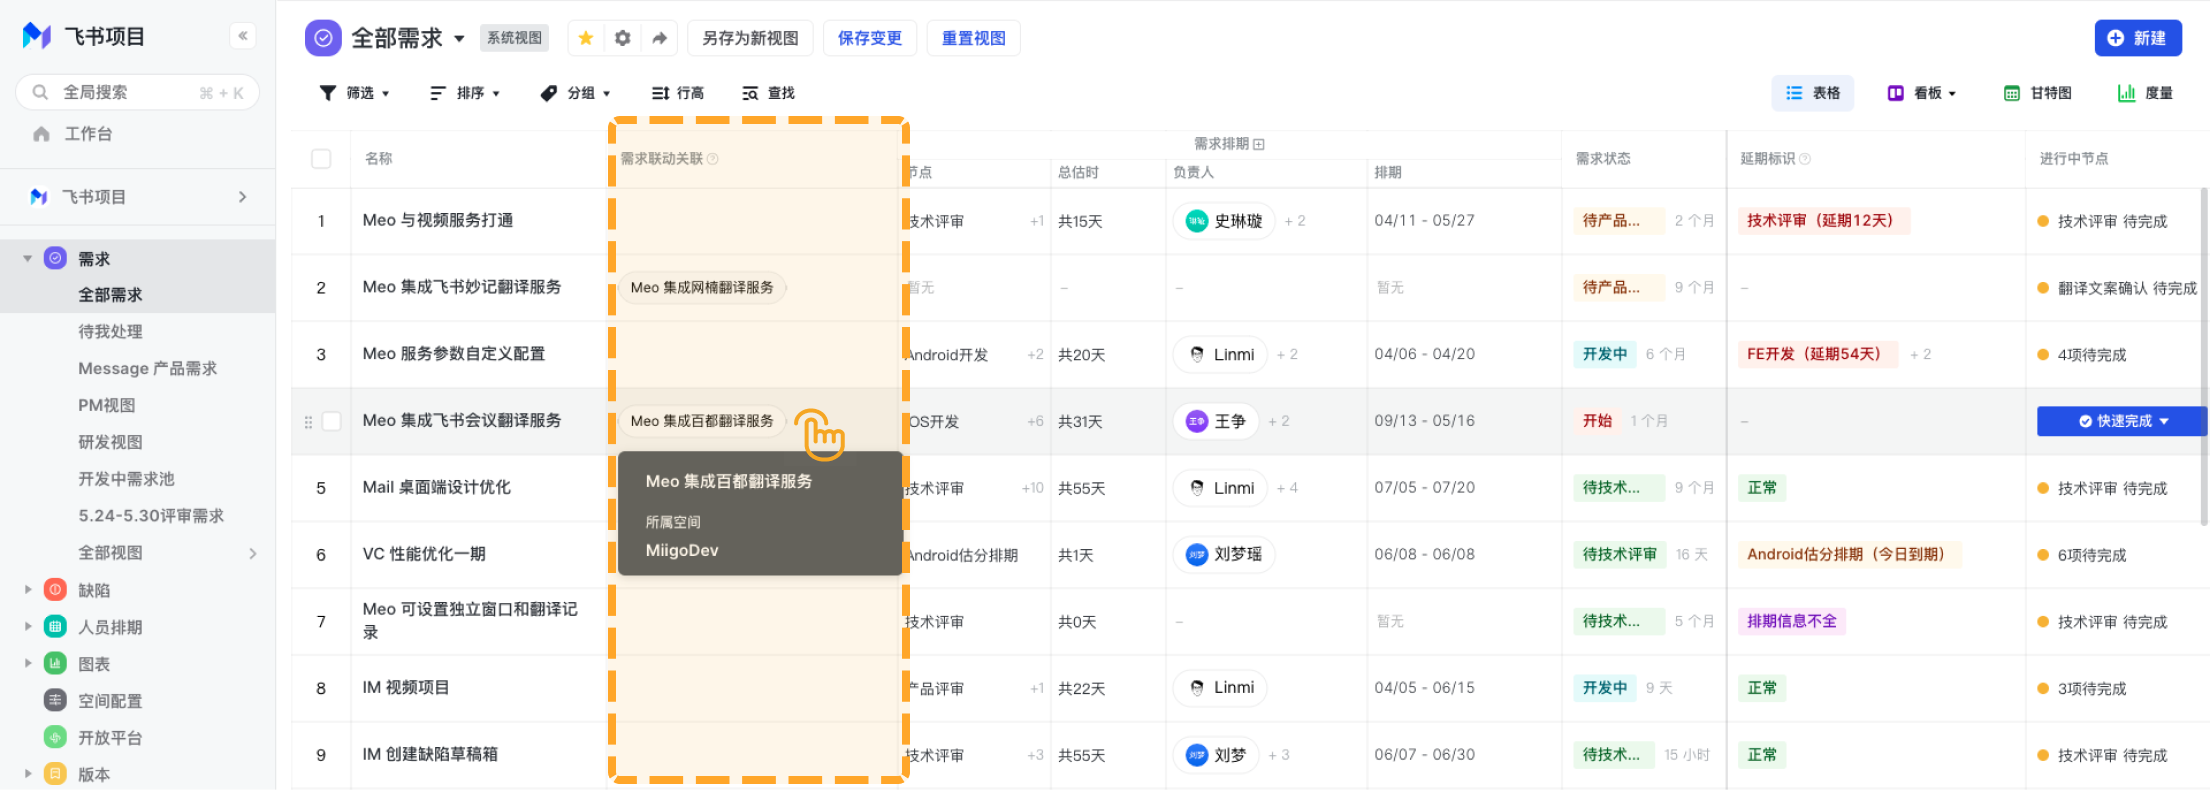
Task: Open the 看板 board view dropdown
Action: click(1921, 93)
